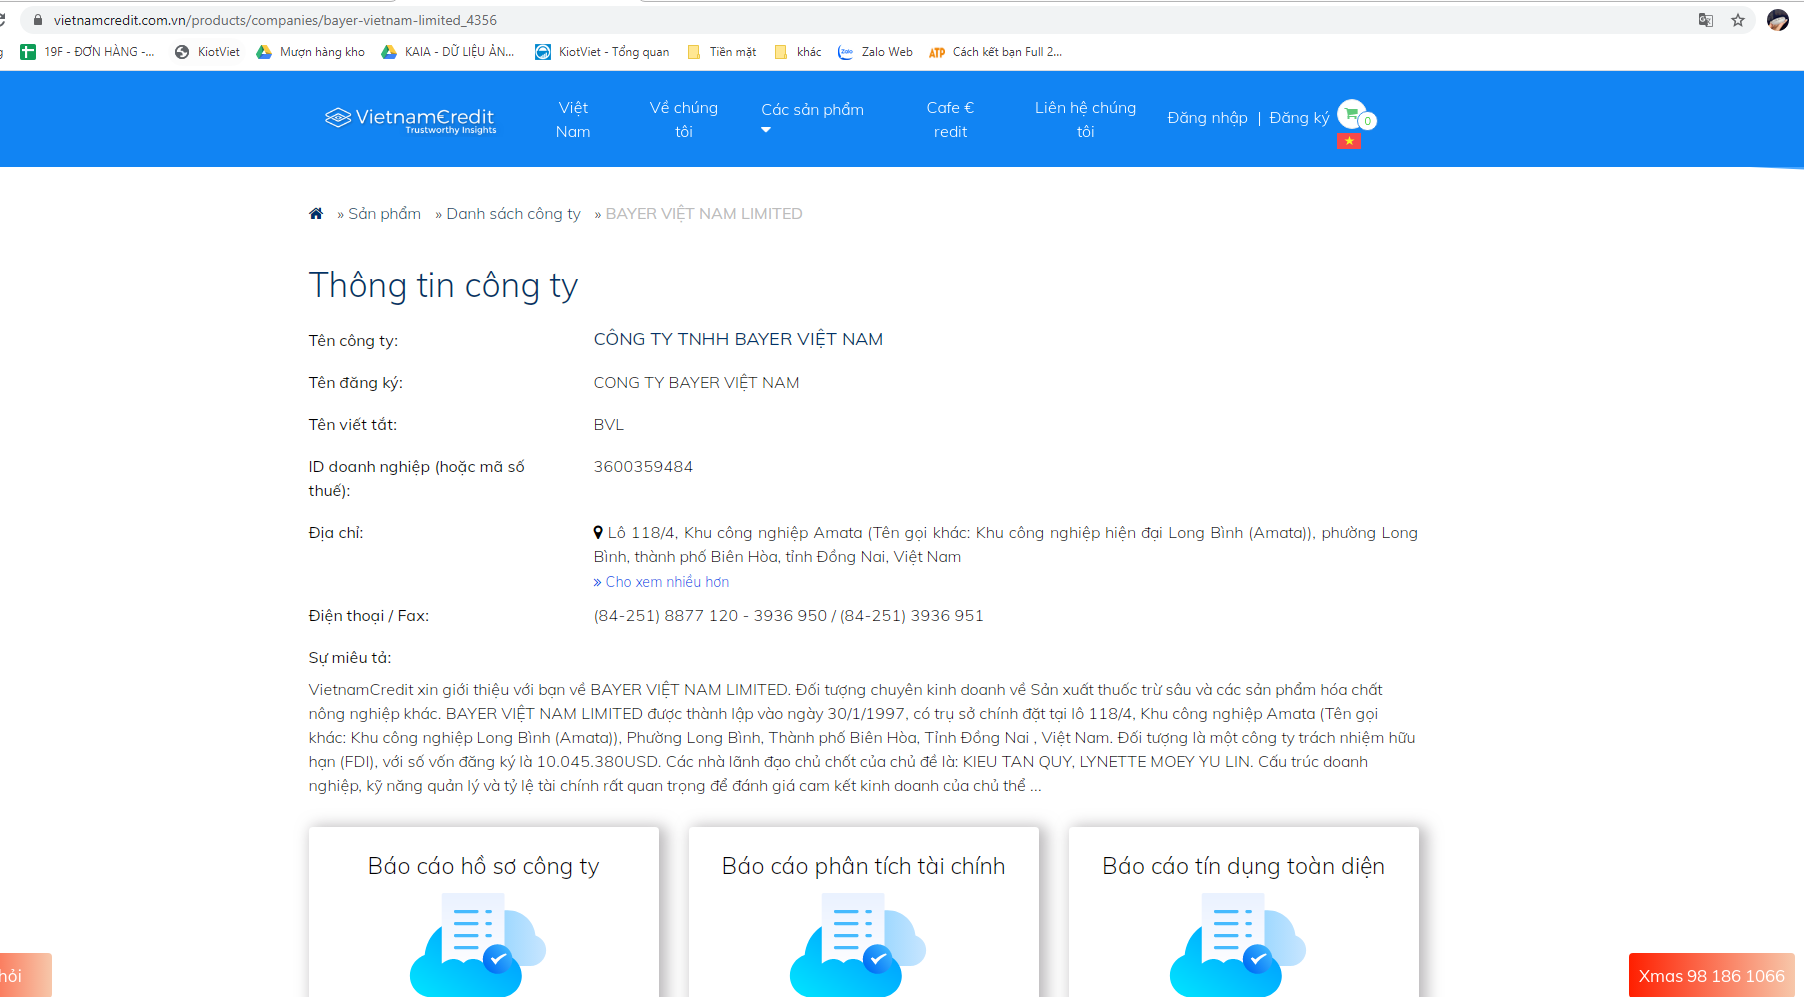Image resolution: width=1804 pixels, height=997 pixels.
Task: Open the 19F - ĐƠN HÀNG bookmark
Action: (x=87, y=52)
